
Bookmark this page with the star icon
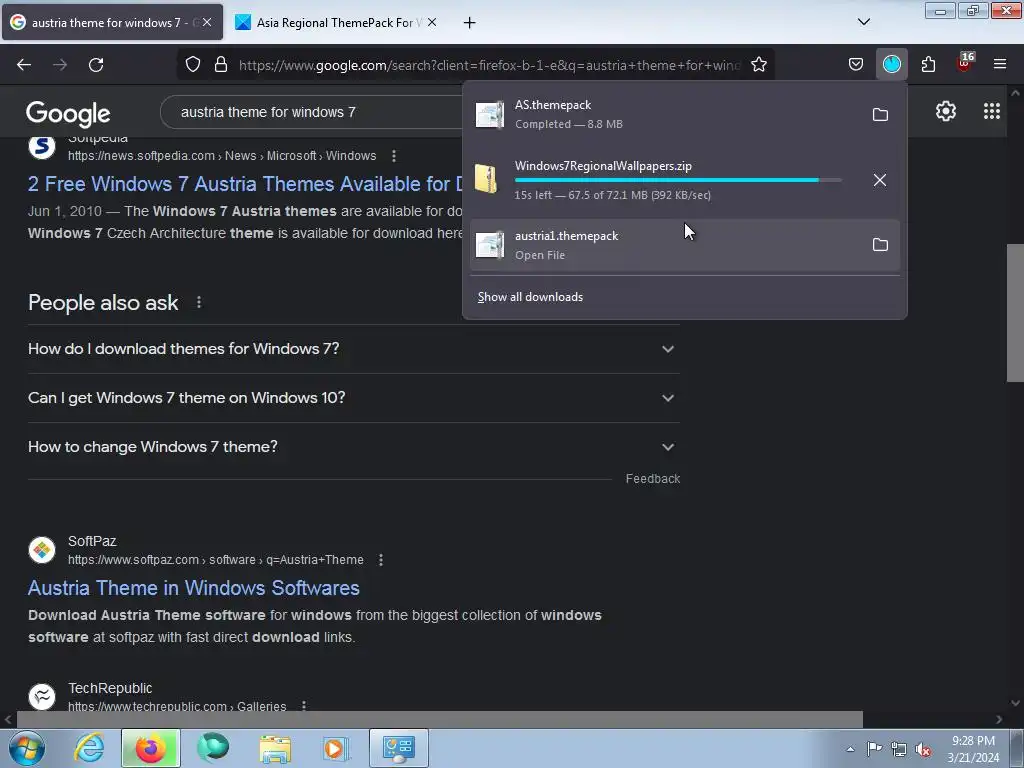[x=758, y=65]
